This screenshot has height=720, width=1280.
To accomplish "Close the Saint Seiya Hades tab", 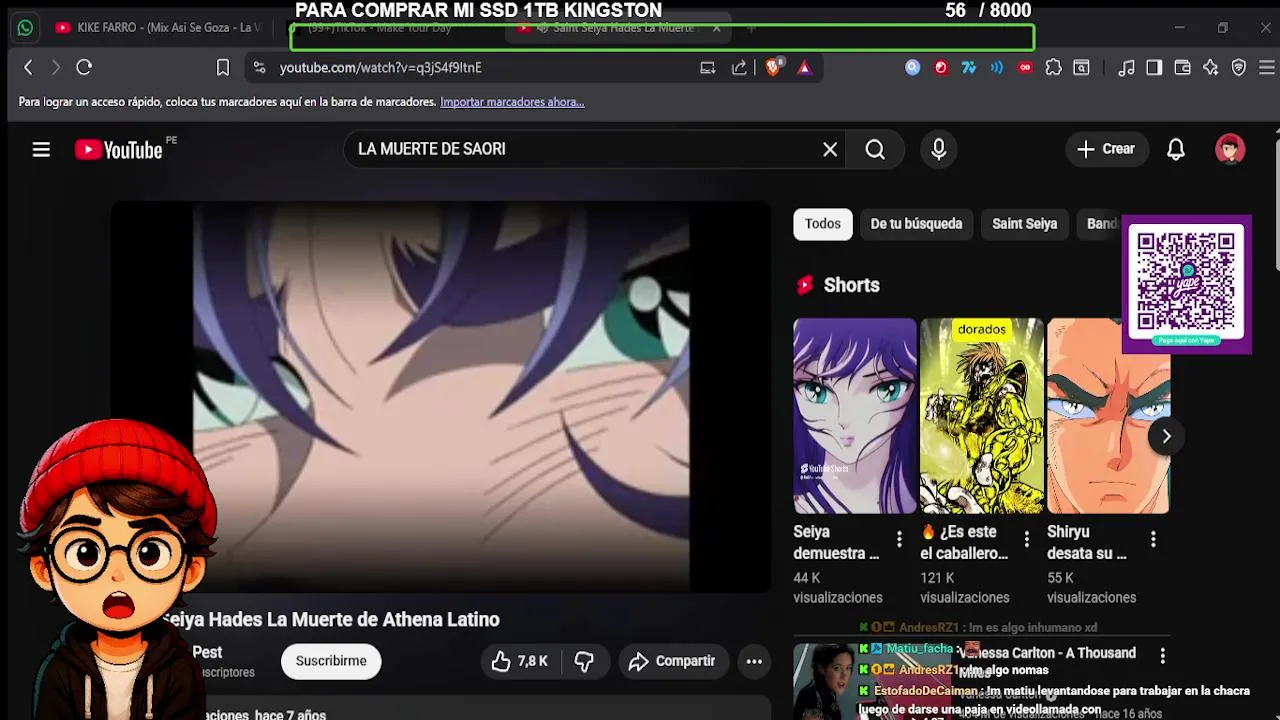I will [716, 28].
